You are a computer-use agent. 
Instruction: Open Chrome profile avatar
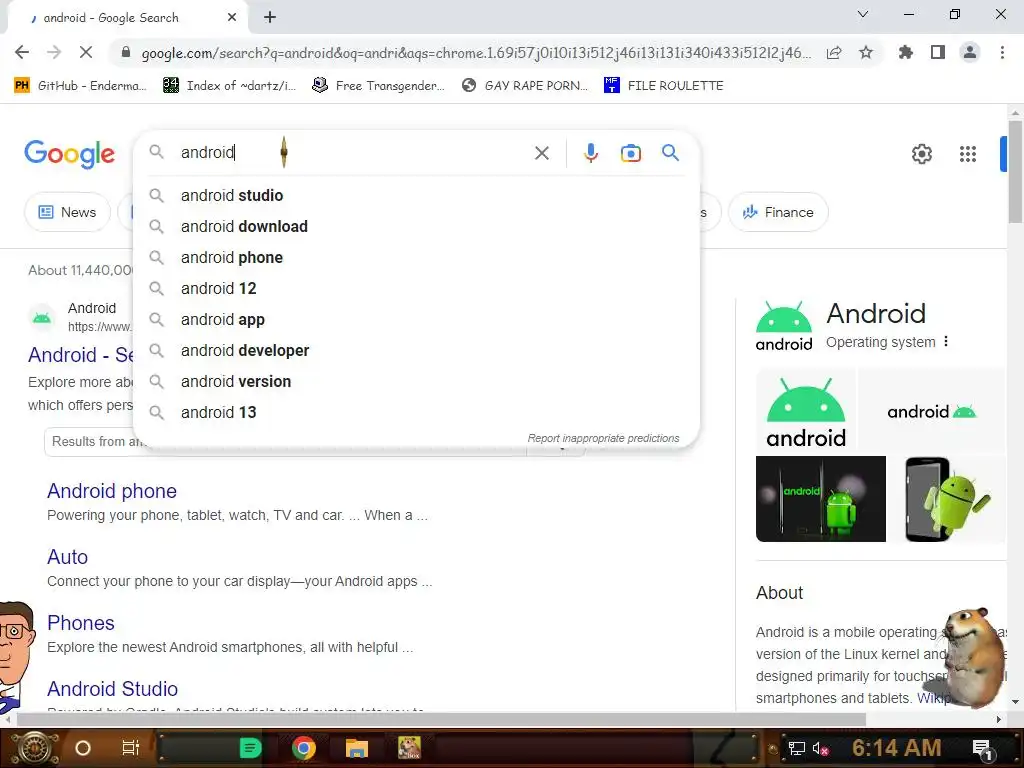970,52
